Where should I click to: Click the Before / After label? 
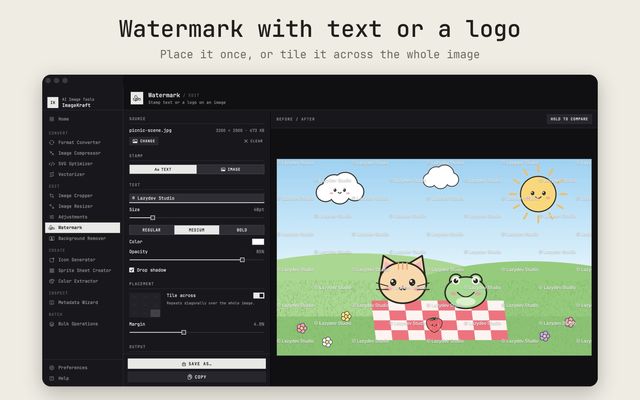tap(296, 119)
